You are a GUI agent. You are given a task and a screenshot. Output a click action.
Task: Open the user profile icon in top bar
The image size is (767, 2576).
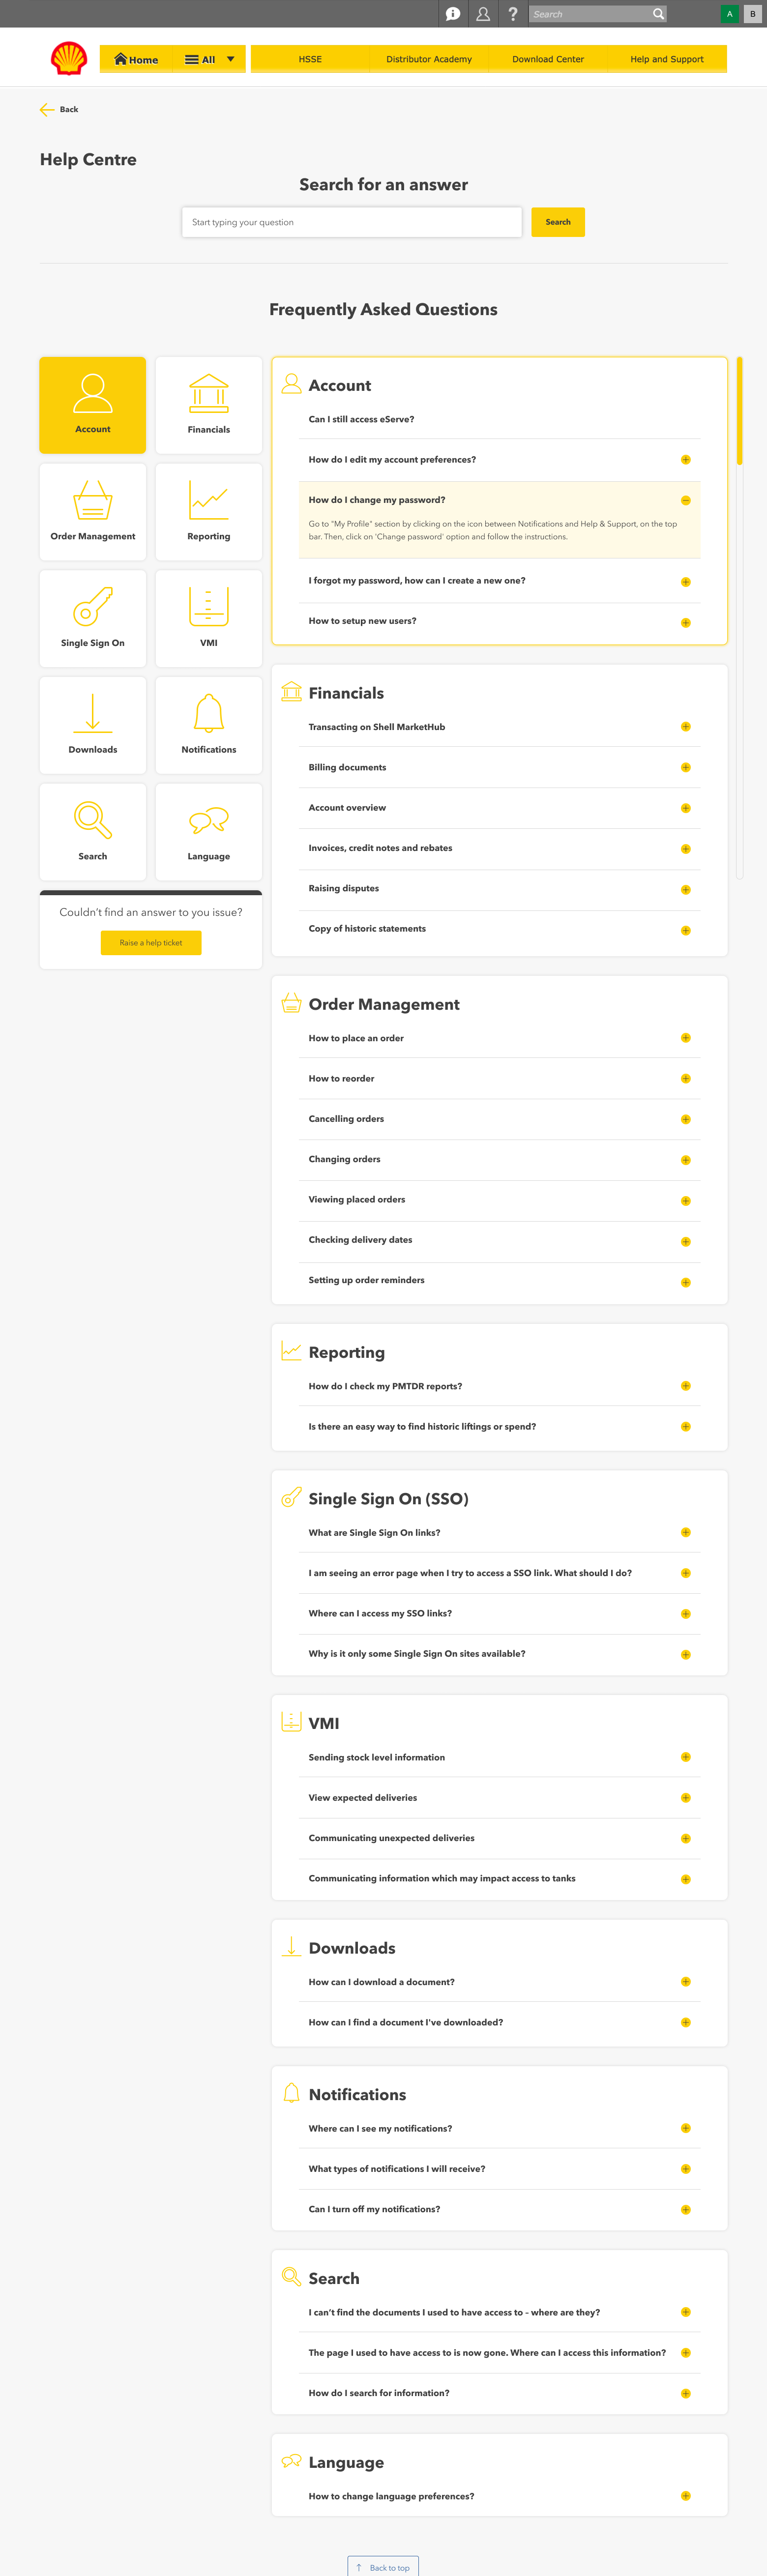coord(483,14)
